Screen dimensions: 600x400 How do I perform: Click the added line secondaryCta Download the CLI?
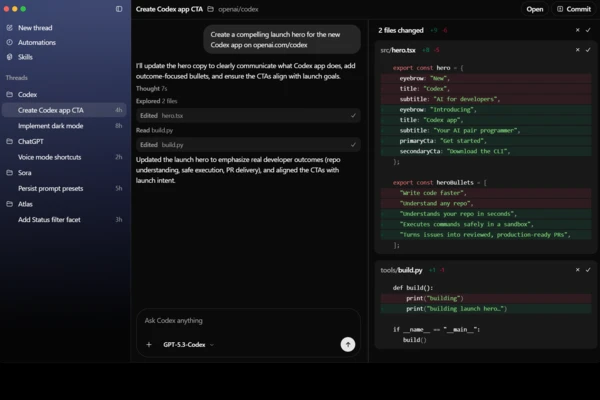click(486, 151)
